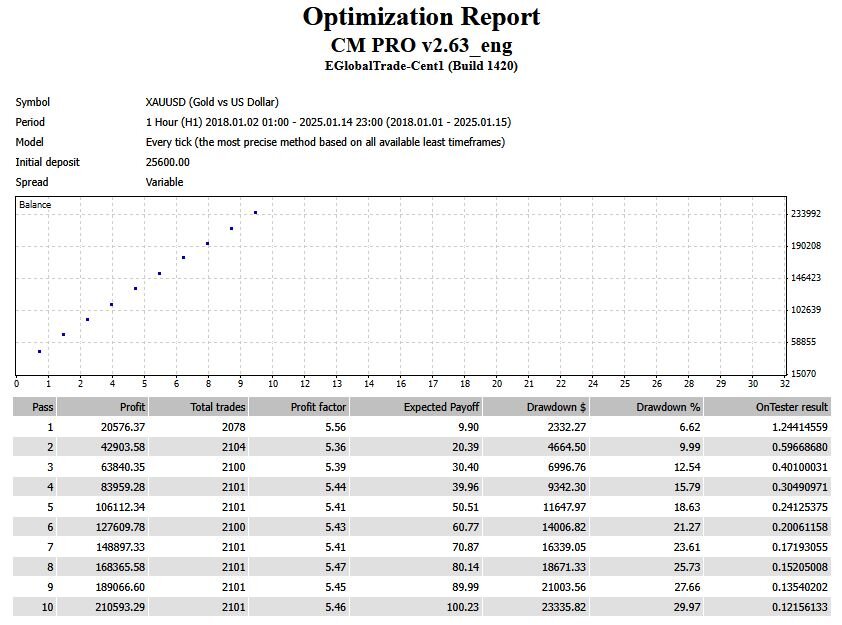Click total trades value 2078
Image resolution: width=842 pixels, height=625 pixels.
click(234, 427)
